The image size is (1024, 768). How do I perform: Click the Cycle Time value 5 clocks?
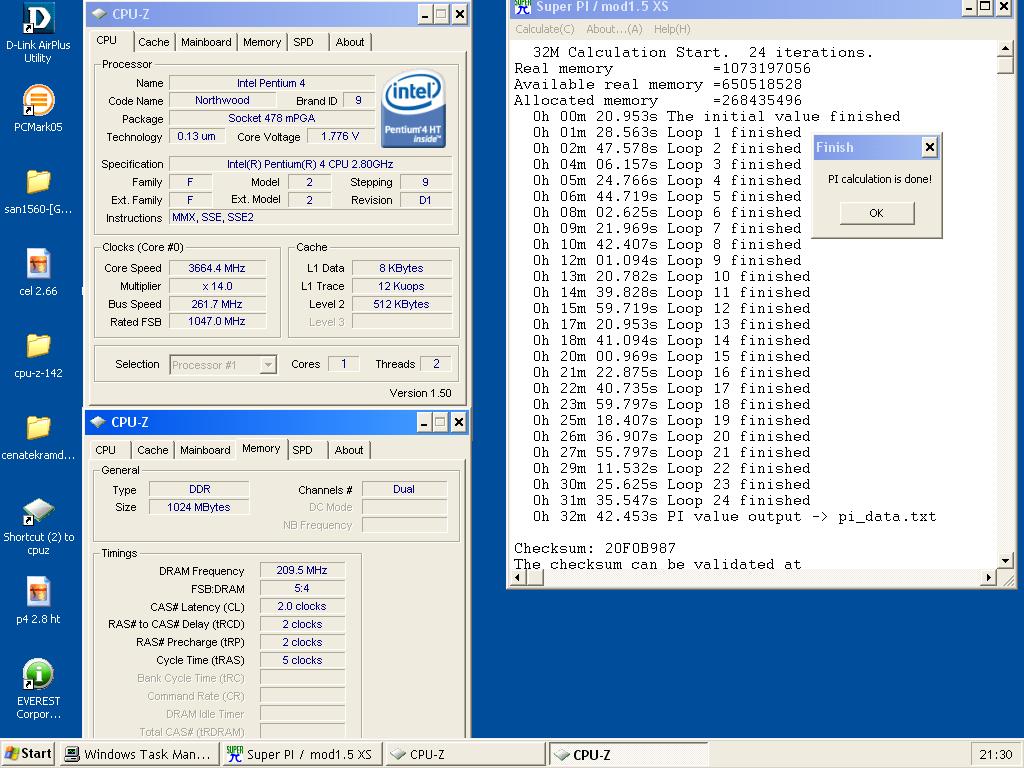[302, 660]
